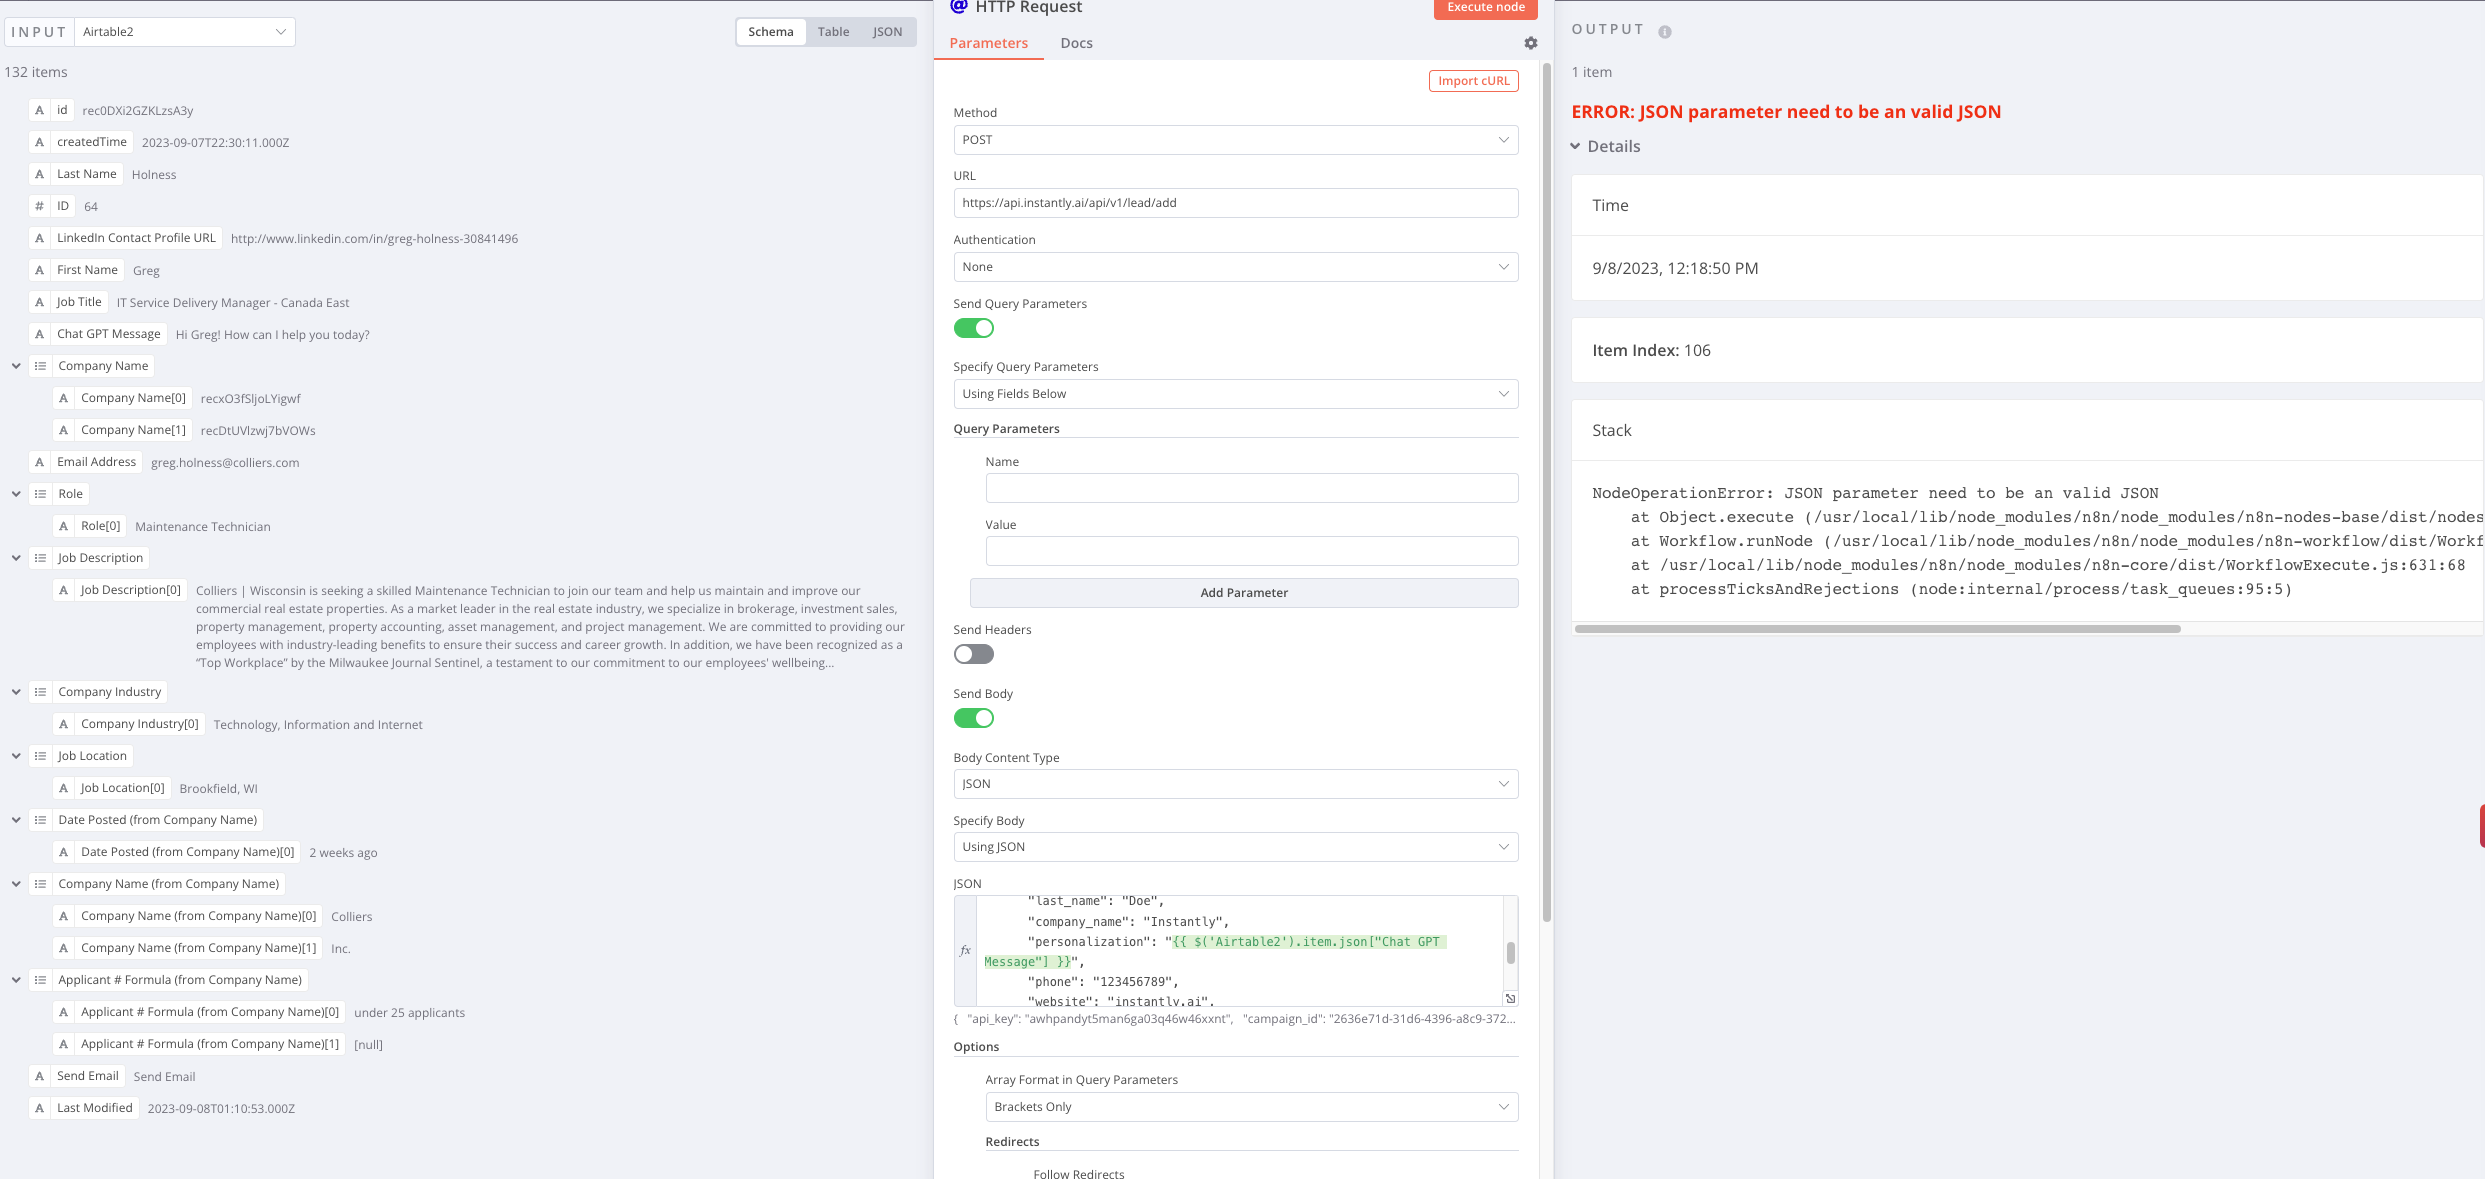Click the list icon beside Job Description
The width and height of the screenshot is (2485, 1179).
pos(40,558)
